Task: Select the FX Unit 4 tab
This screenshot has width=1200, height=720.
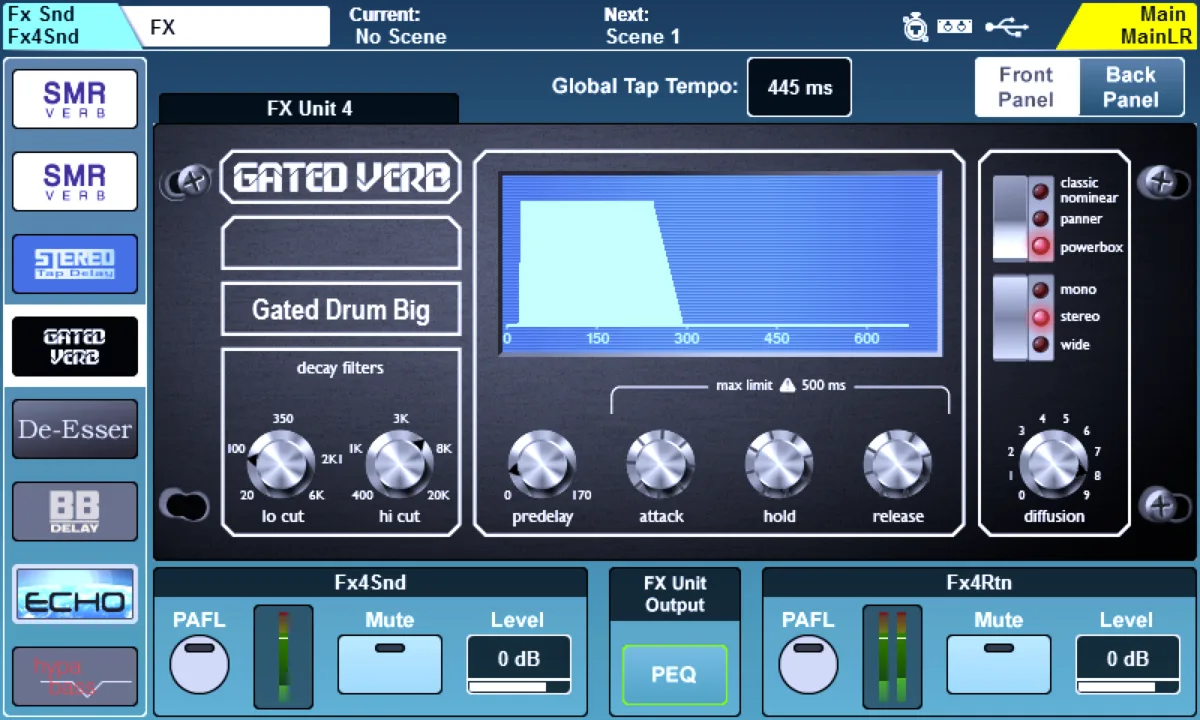Action: [309, 109]
